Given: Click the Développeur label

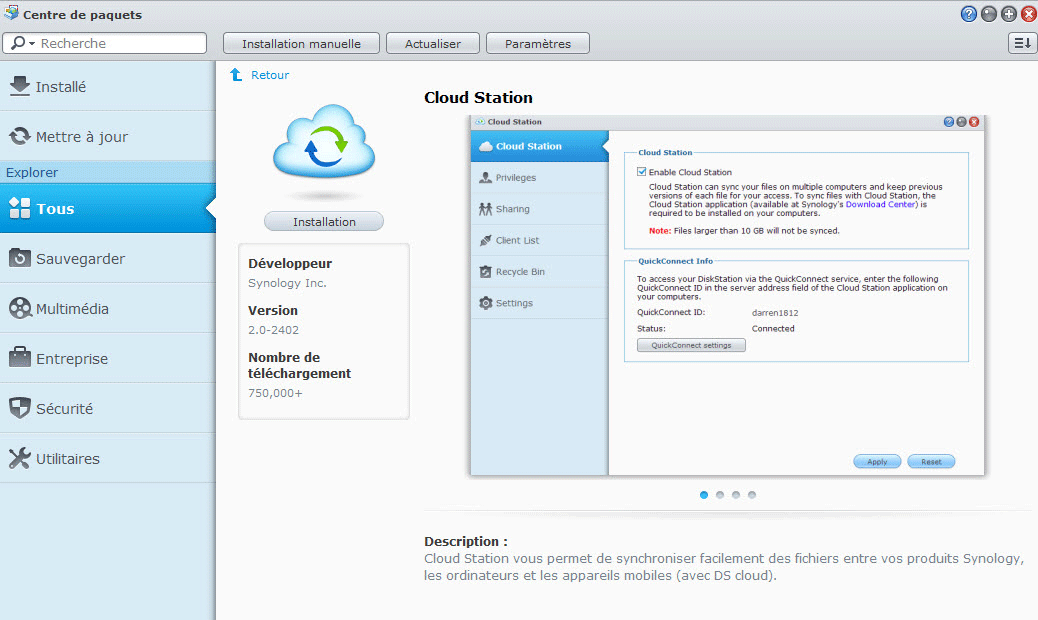Looking at the screenshot, I should coord(290,263).
